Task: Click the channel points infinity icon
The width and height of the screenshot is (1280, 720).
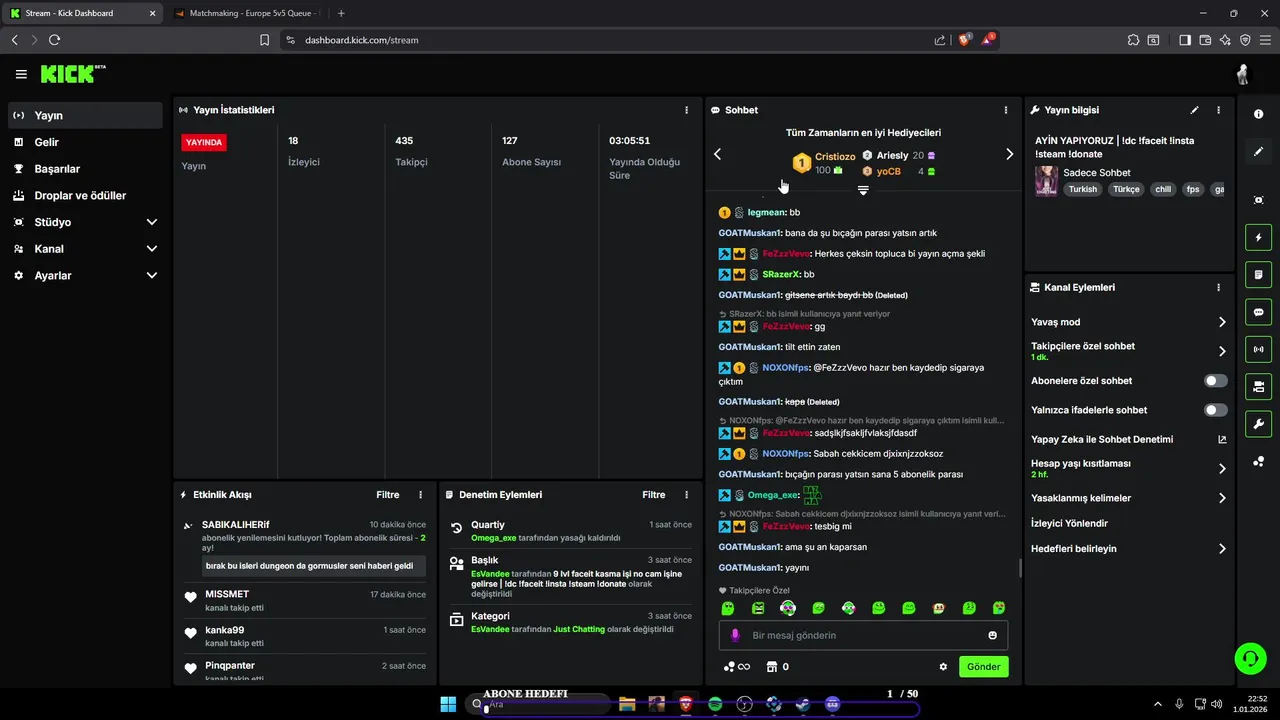Action: [737, 667]
